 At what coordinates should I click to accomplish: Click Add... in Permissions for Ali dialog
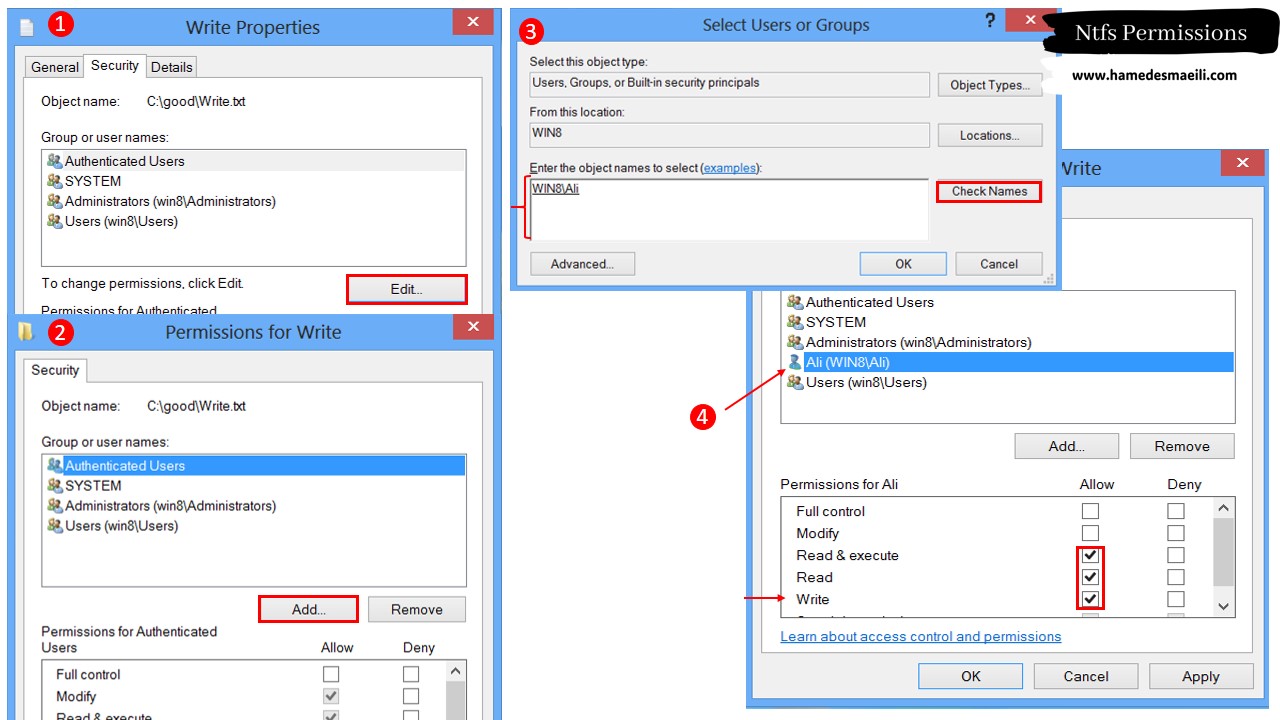point(1066,446)
